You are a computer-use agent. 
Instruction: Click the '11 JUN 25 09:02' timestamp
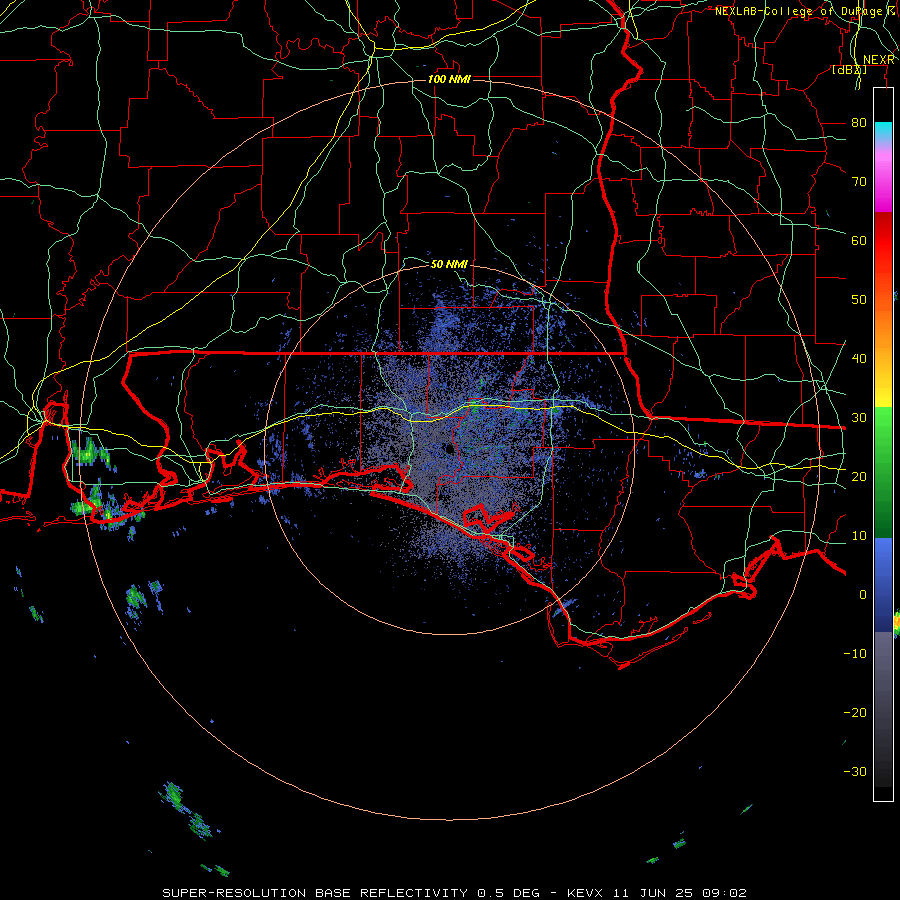pos(680,893)
